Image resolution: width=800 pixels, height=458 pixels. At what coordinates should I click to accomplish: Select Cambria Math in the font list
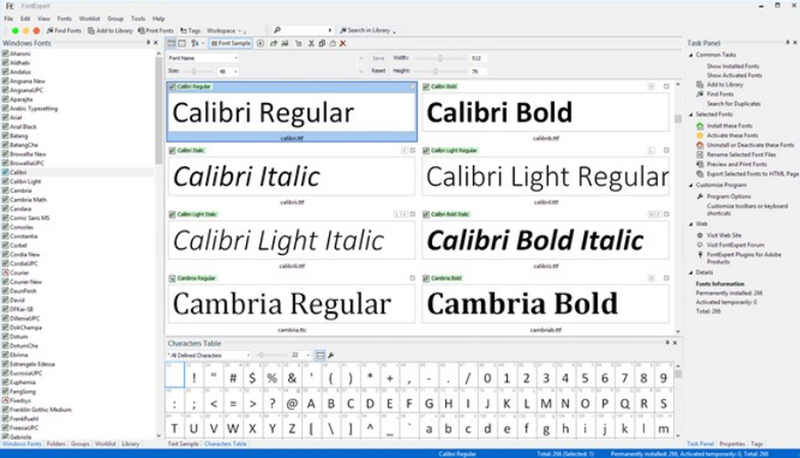click(x=28, y=199)
